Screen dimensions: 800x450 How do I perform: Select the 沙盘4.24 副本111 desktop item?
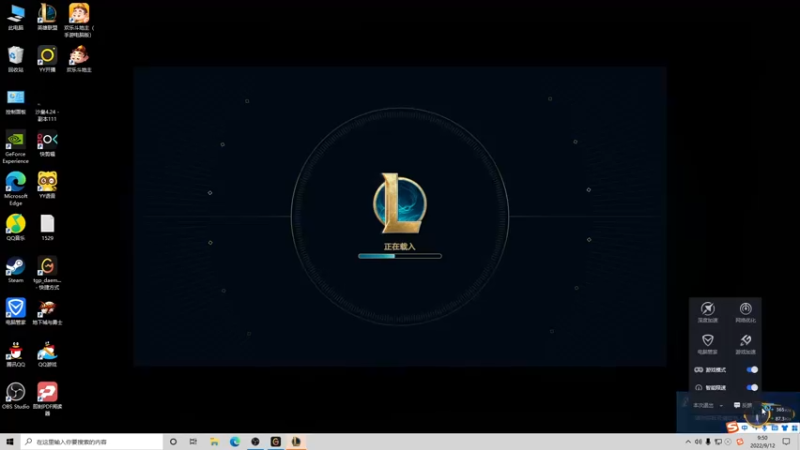pos(47,110)
